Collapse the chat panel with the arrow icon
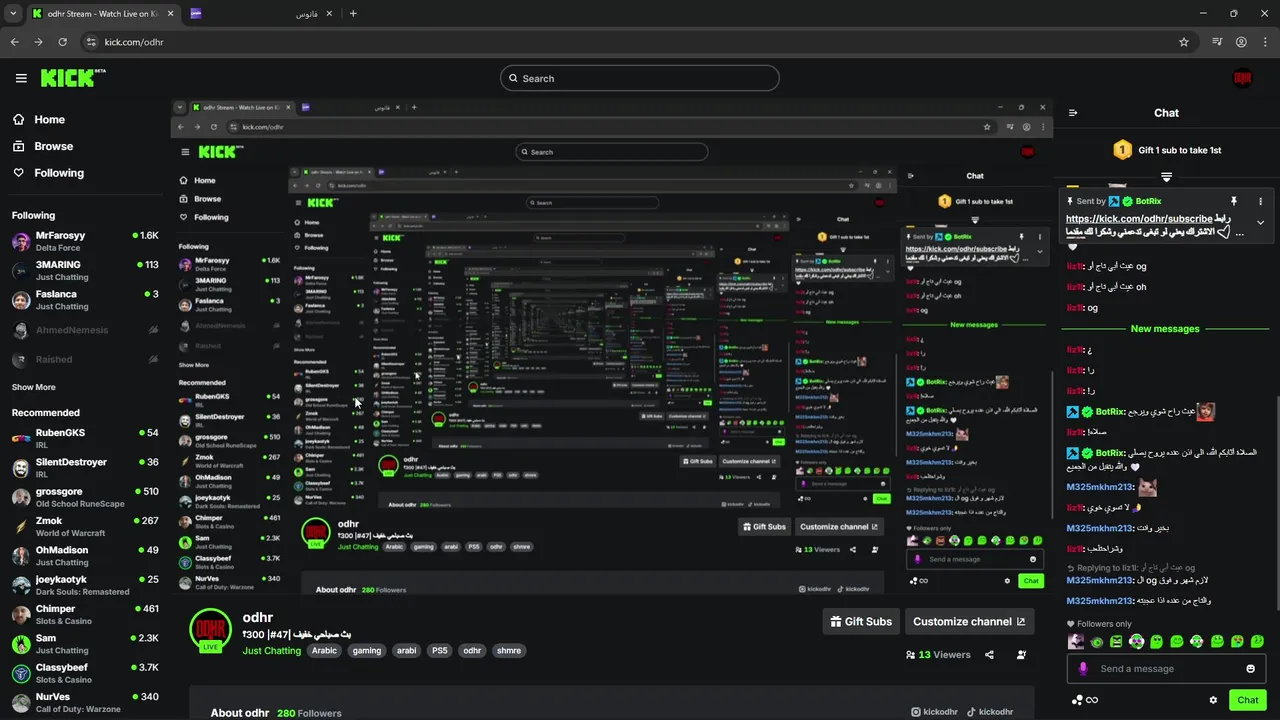The height and width of the screenshot is (720, 1280). (x=1073, y=113)
